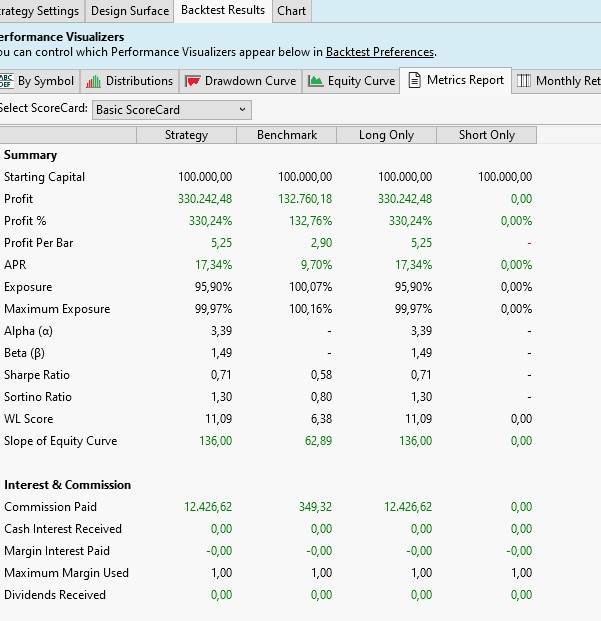Click the Benchmark column header
The height and width of the screenshot is (621, 601).
click(x=286, y=135)
